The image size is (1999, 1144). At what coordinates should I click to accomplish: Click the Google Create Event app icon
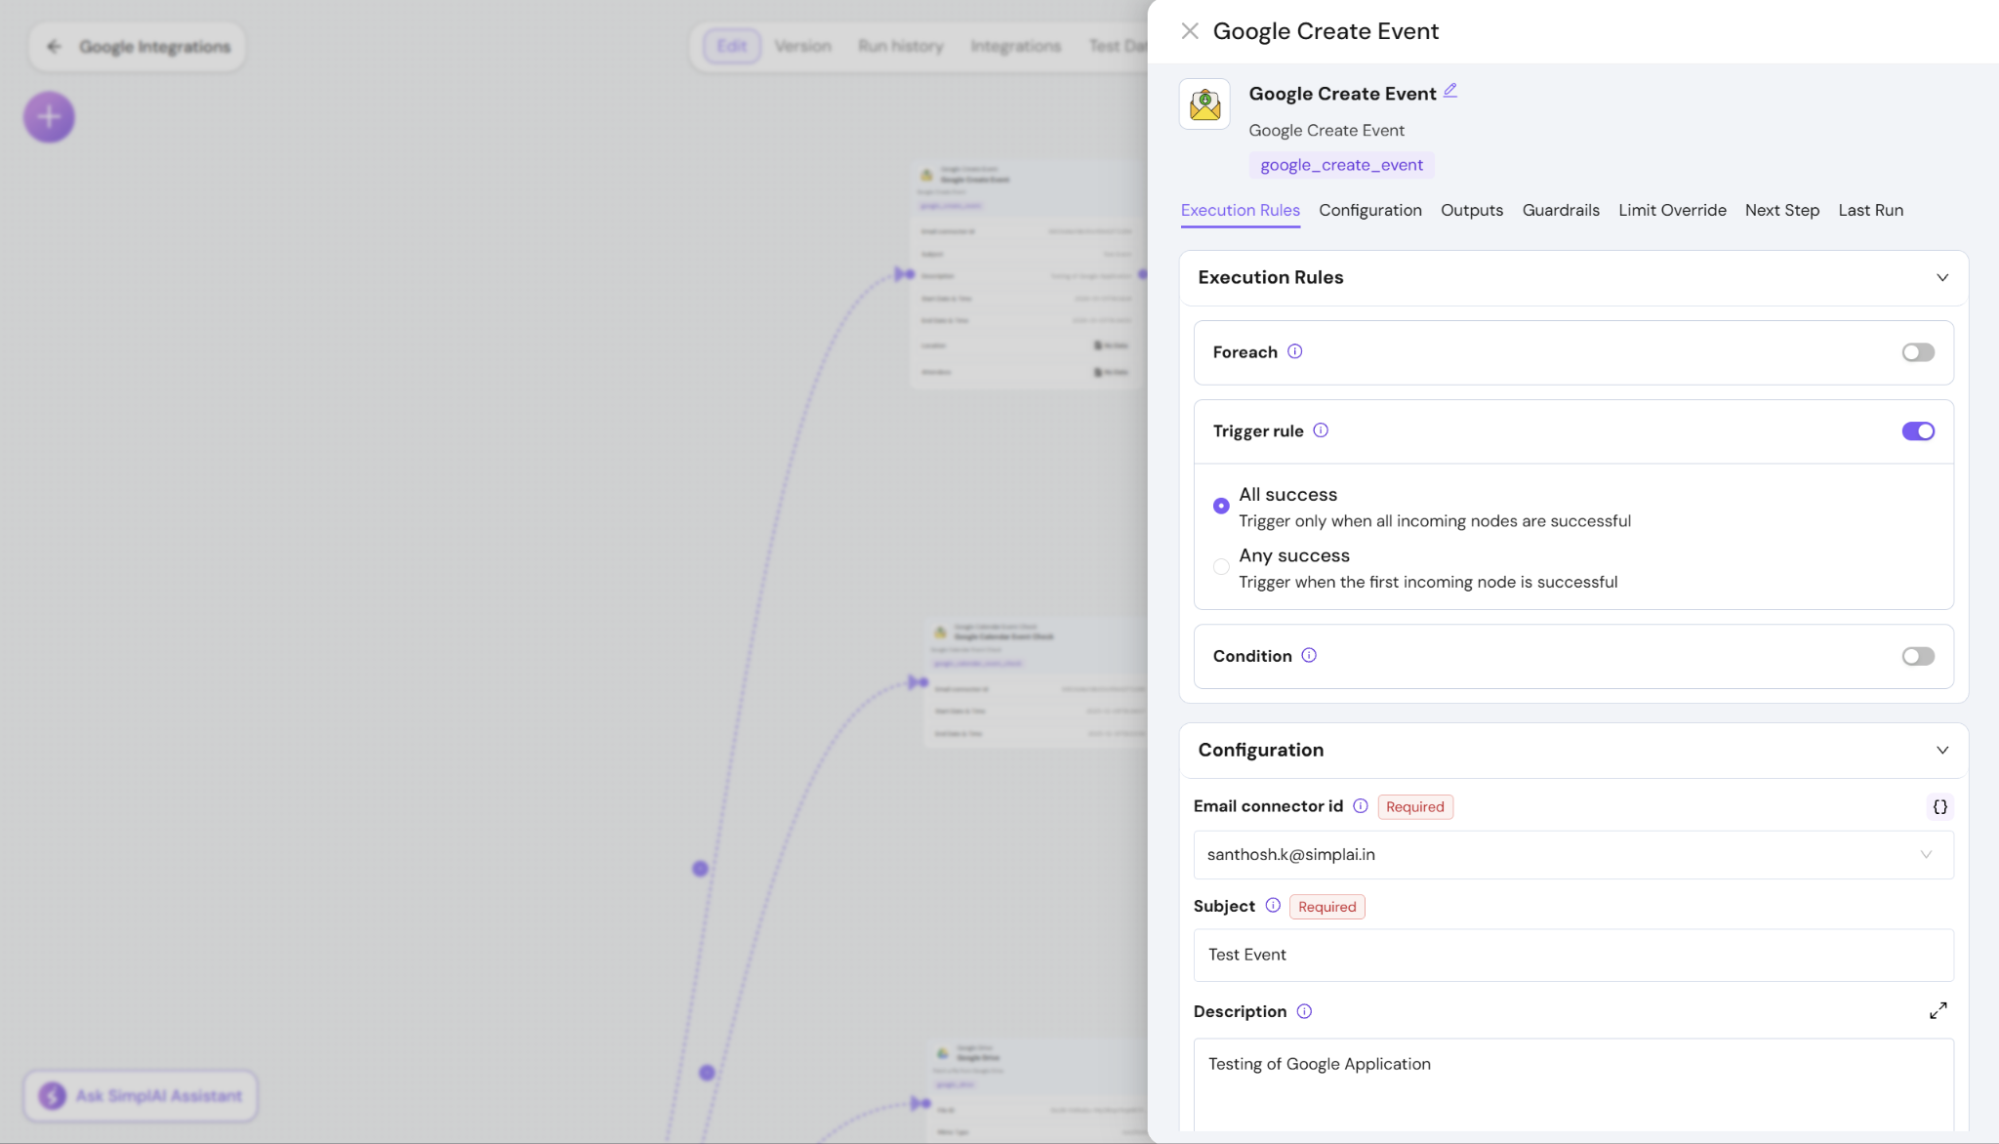pyautogui.click(x=1205, y=104)
